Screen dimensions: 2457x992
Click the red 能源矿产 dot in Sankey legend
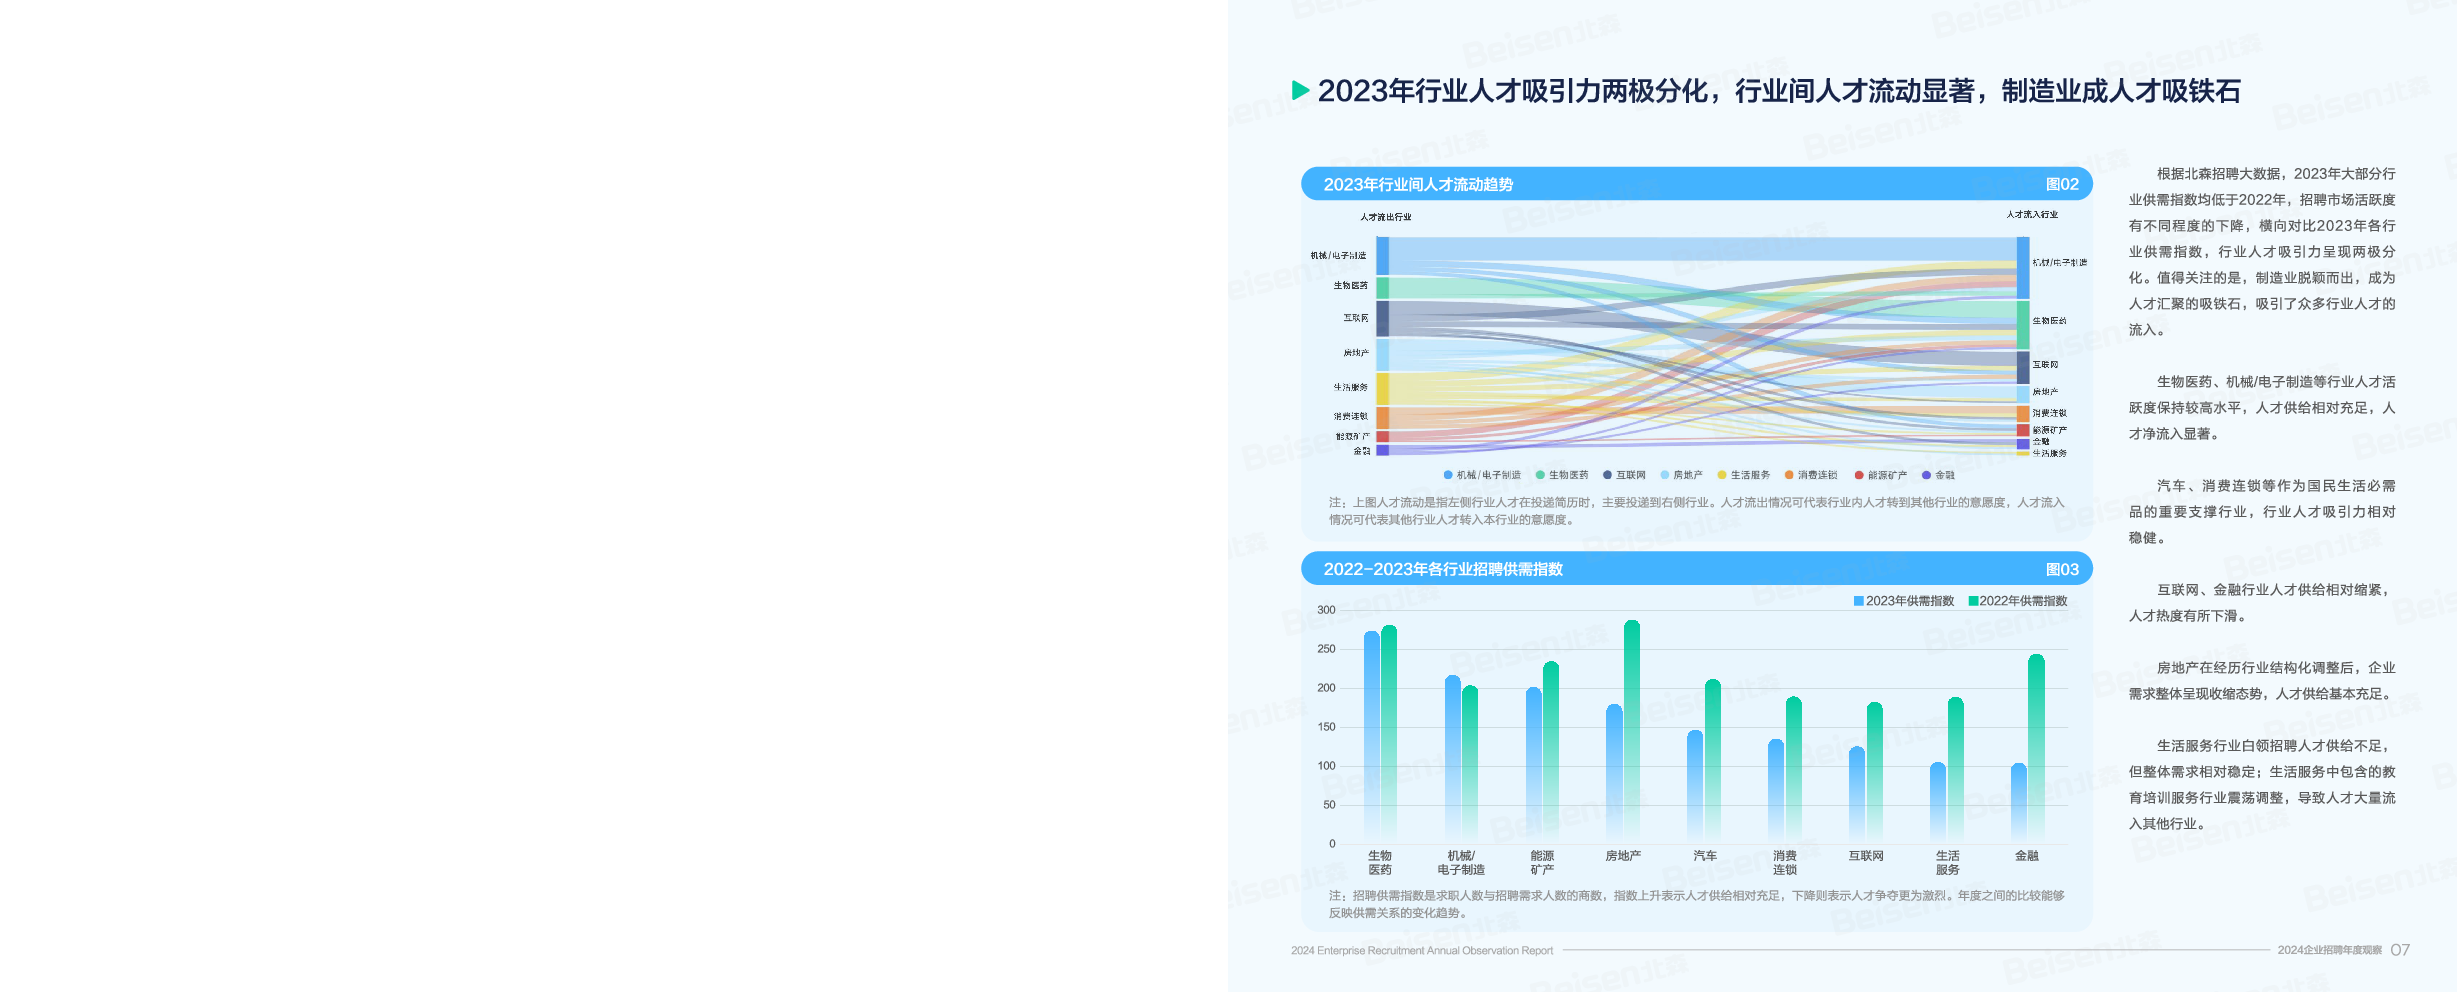1859,475
